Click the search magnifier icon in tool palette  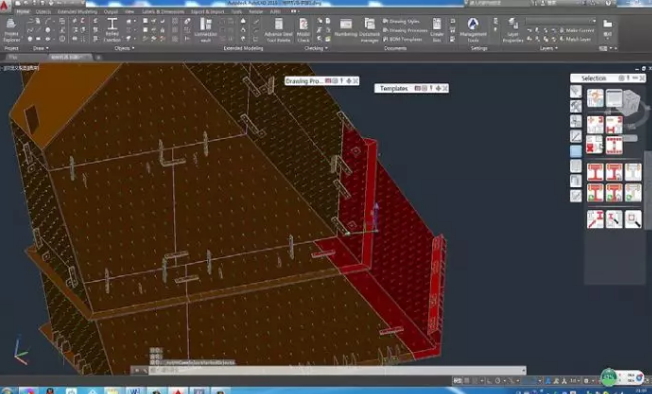[x=632, y=219]
